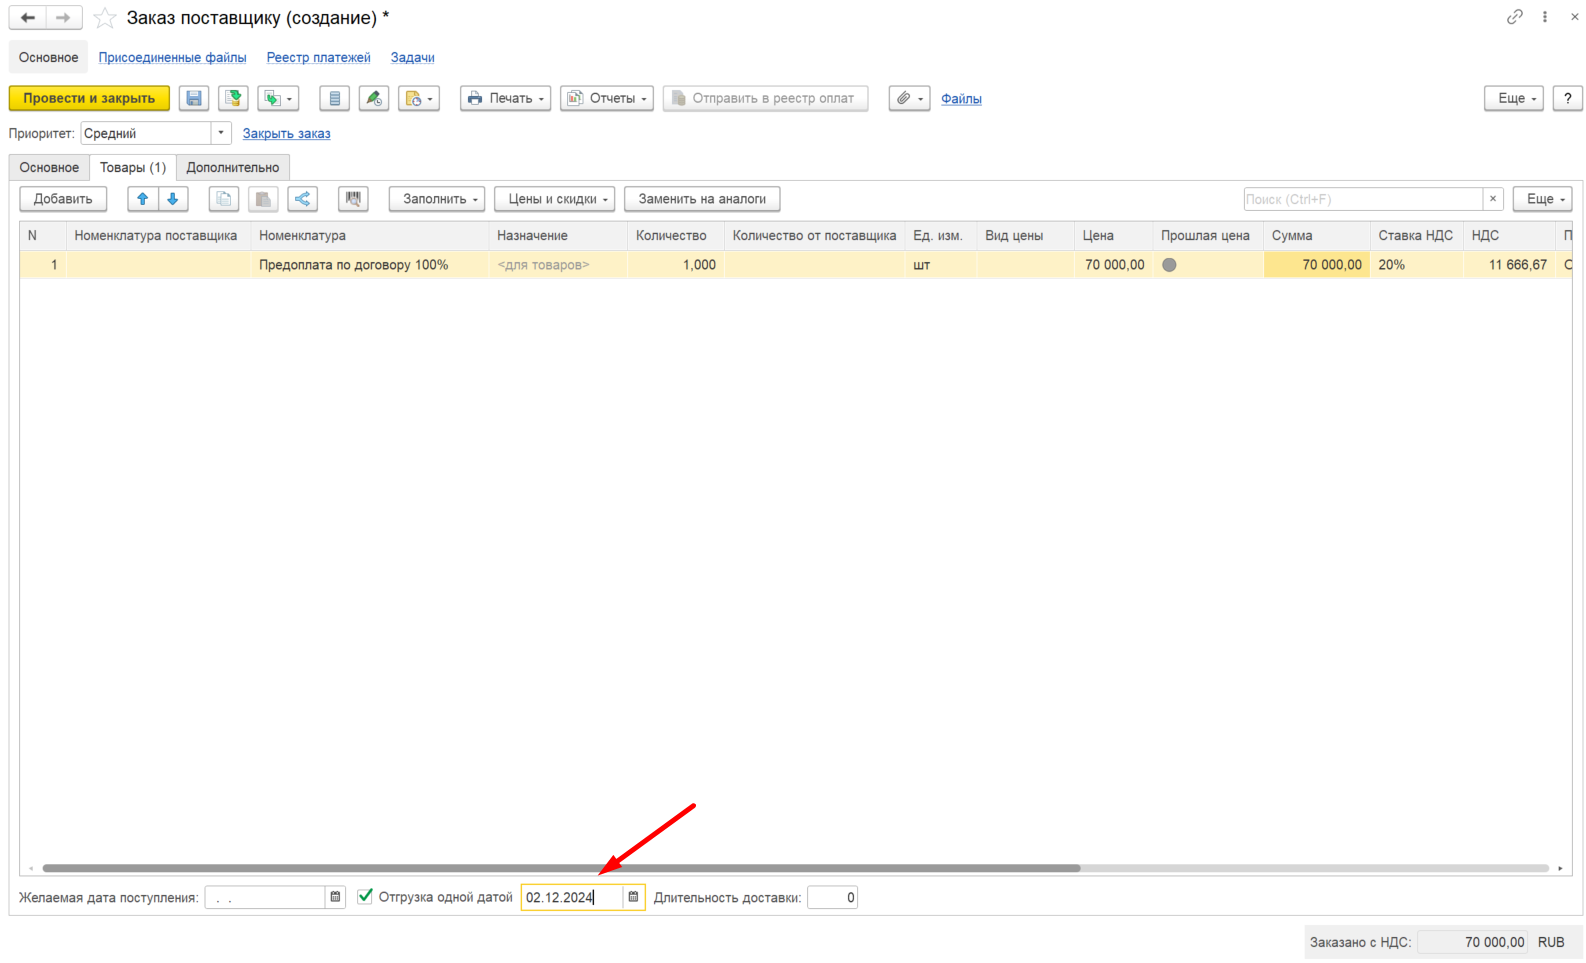
Task: Open the paperclip attachments dropdown
Action: pyautogui.click(x=910, y=98)
